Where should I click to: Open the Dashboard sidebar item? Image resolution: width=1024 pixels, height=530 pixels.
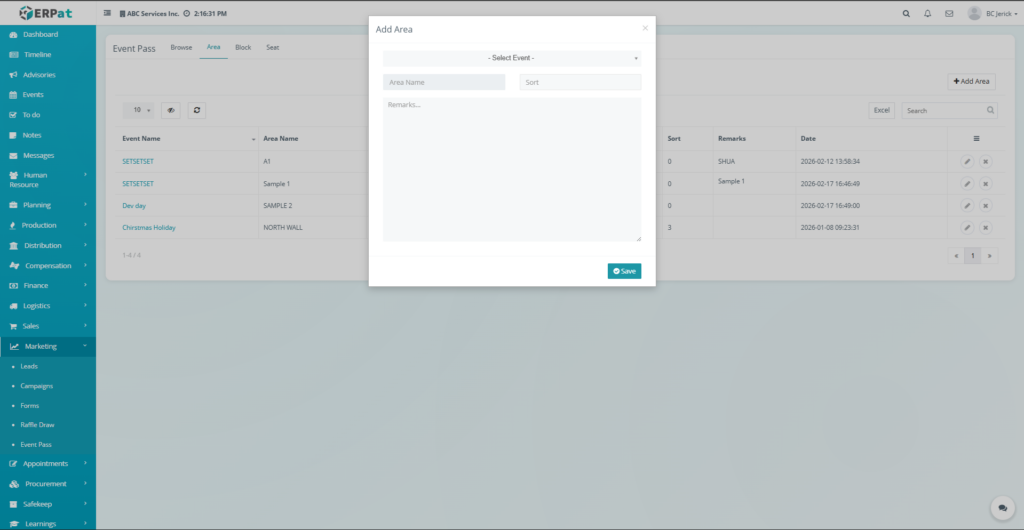48,35
